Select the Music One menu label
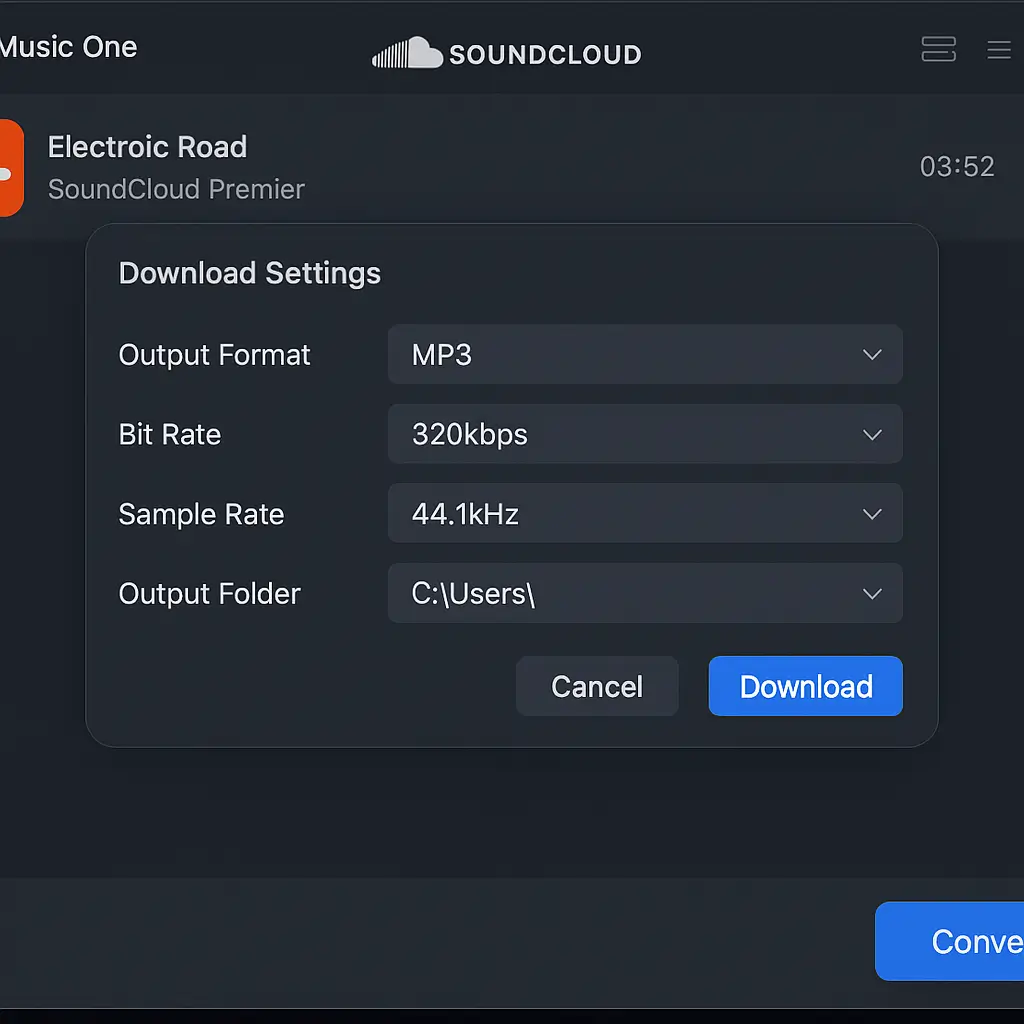Viewport: 1024px width, 1024px height. 68,46
